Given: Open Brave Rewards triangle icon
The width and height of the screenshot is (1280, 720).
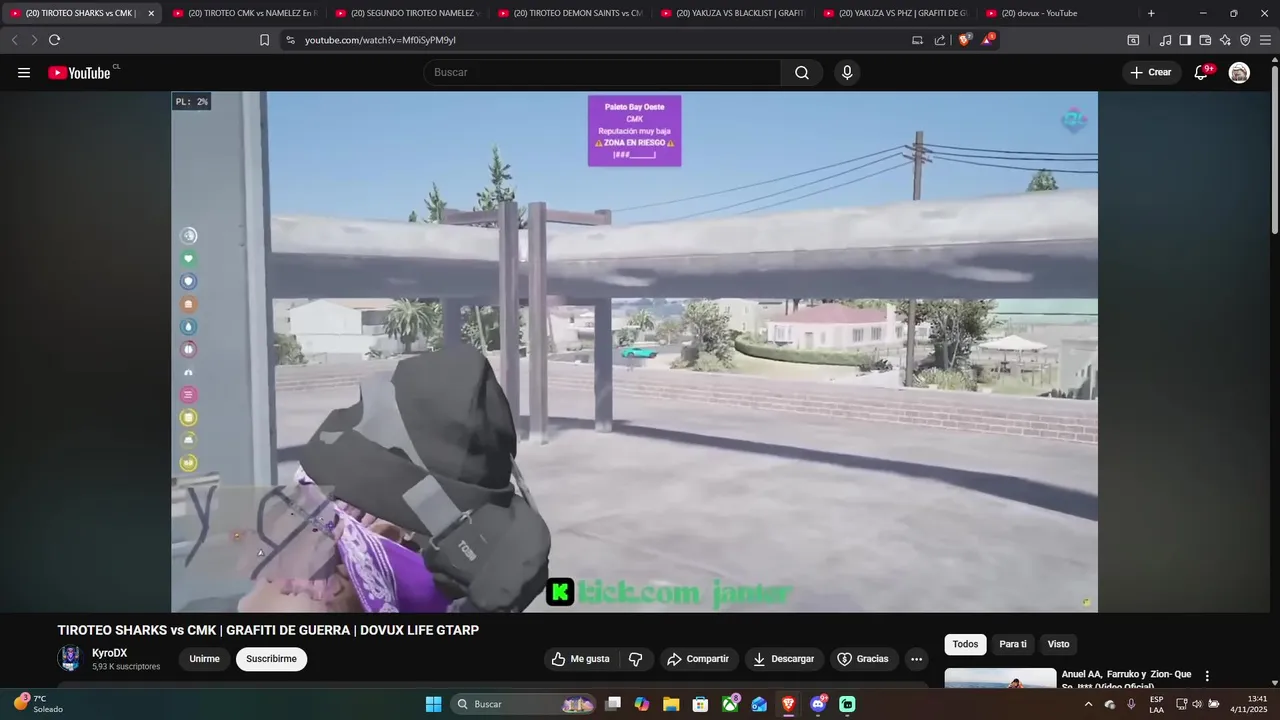Looking at the screenshot, I should click(x=988, y=40).
